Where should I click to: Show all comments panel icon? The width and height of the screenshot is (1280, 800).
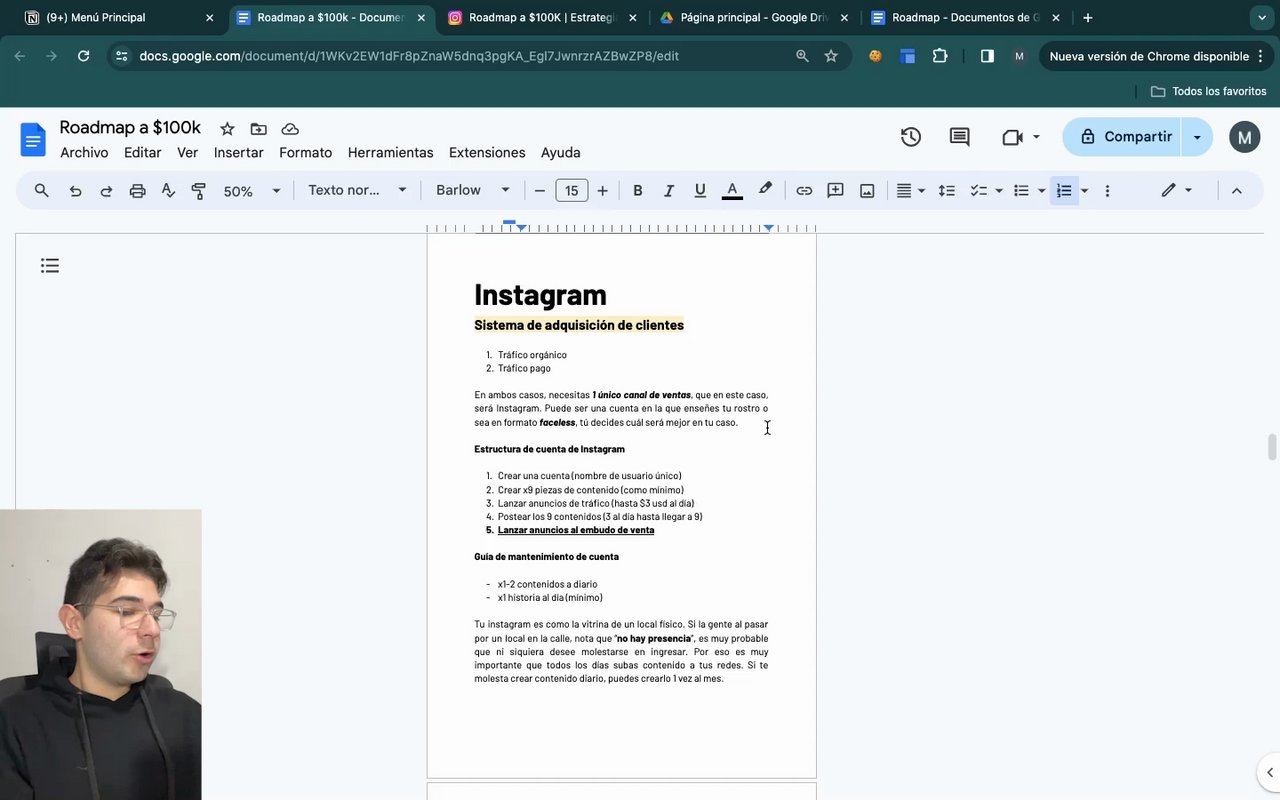click(959, 137)
